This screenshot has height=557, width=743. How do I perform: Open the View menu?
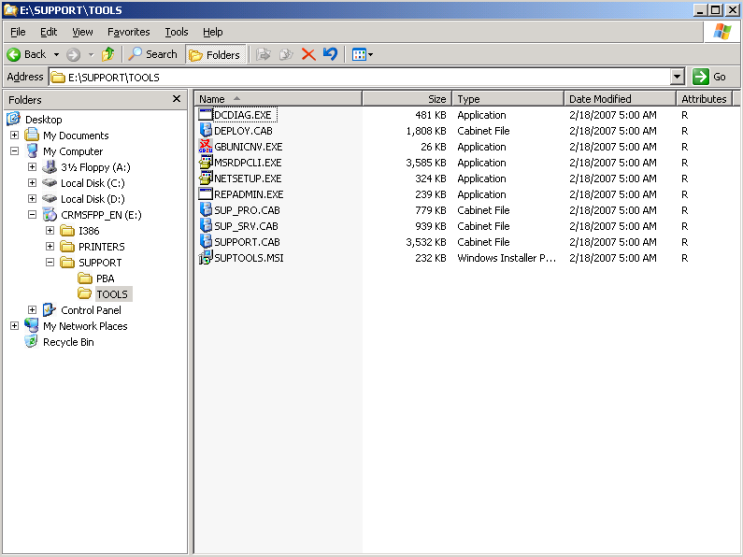82,32
